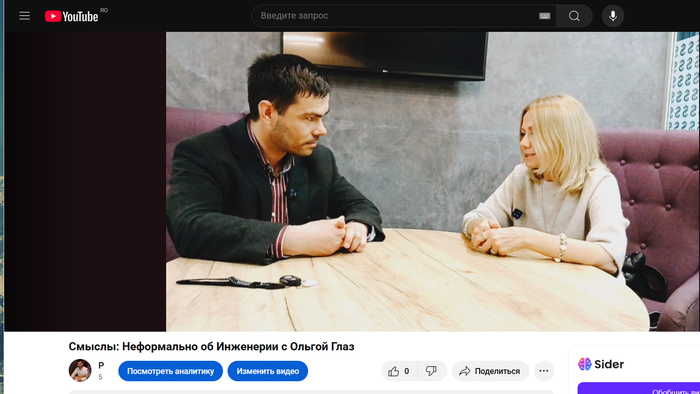Open the on-screen keyboard icon in search
The image size is (700, 394).
tap(544, 16)
